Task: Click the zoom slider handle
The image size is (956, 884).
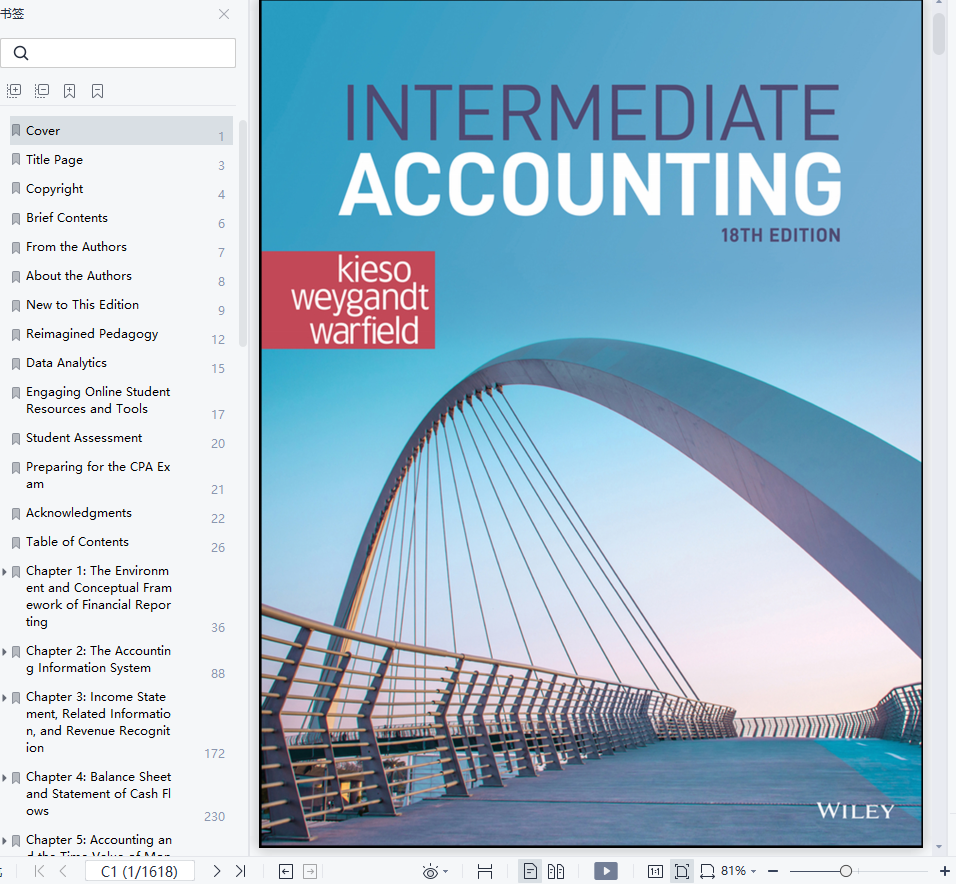Action: point(846,872)
